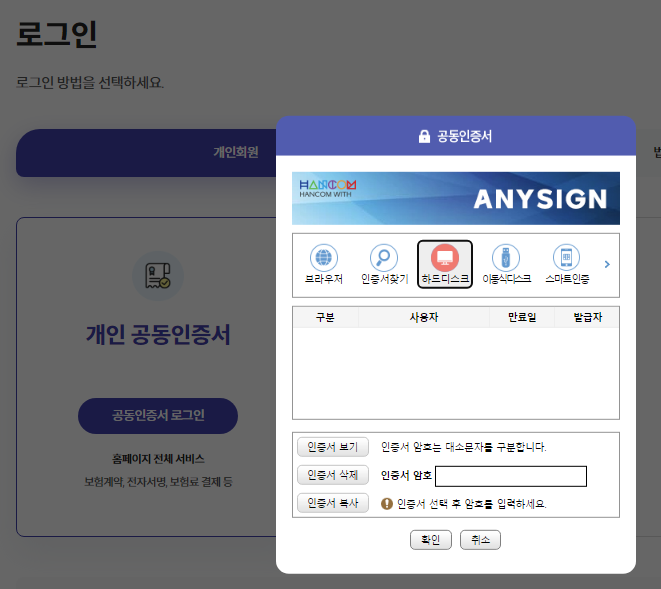Sort by the 사용자 column header

[x=424, y=317]
